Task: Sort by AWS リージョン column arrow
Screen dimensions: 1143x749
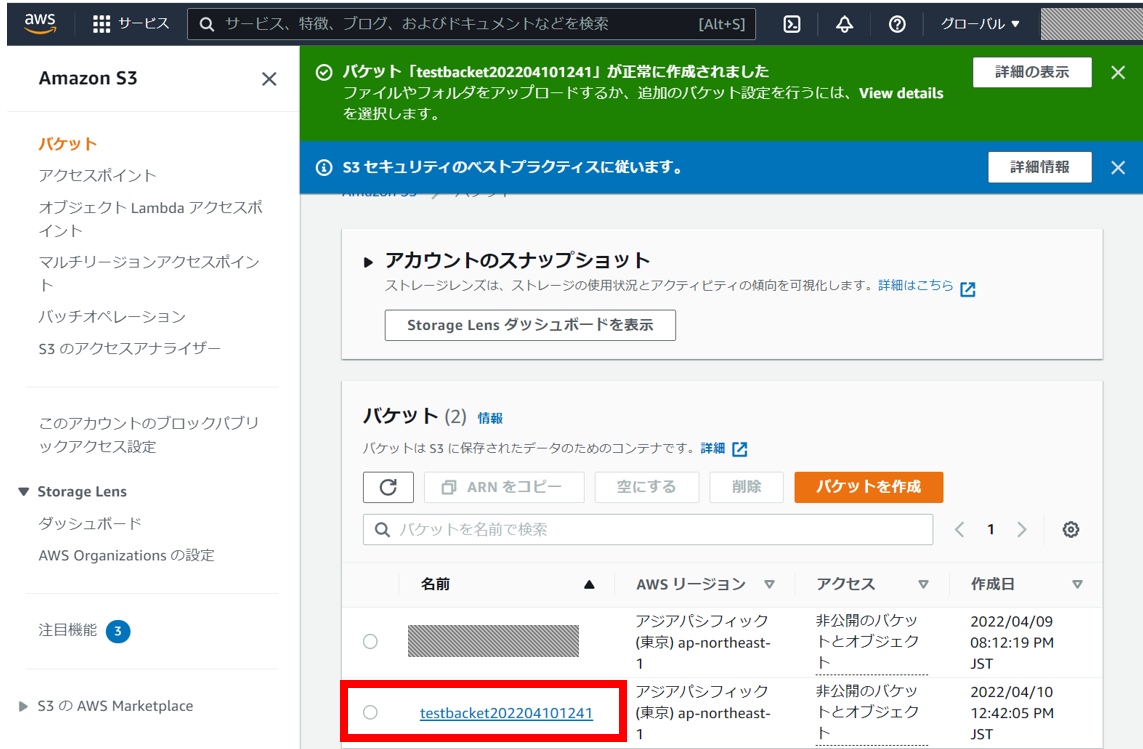Action: point(769,584)
